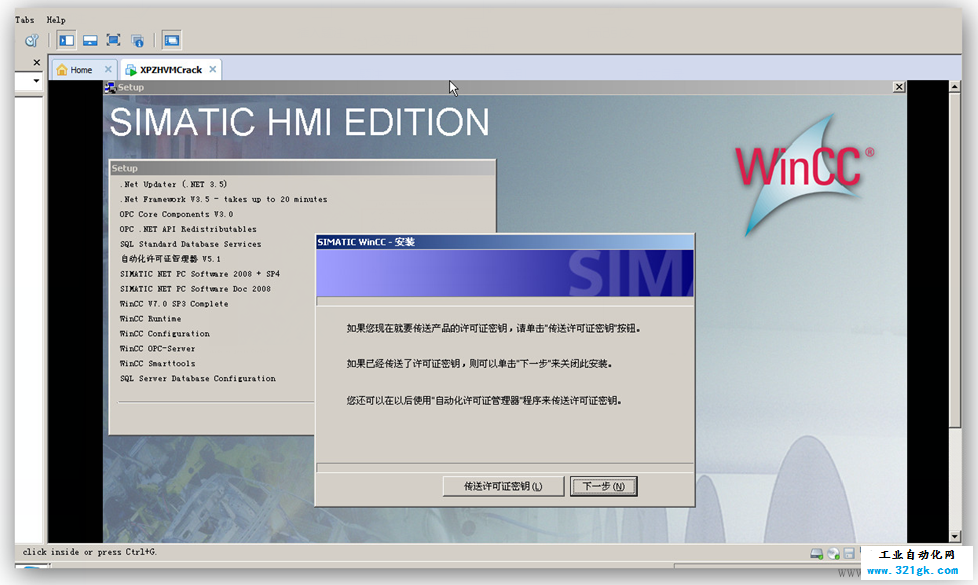The width and height of the screenshot is (978, 585).
Task: Toggle the thumbnail bar view icon
Action: (x=90, y=41)
